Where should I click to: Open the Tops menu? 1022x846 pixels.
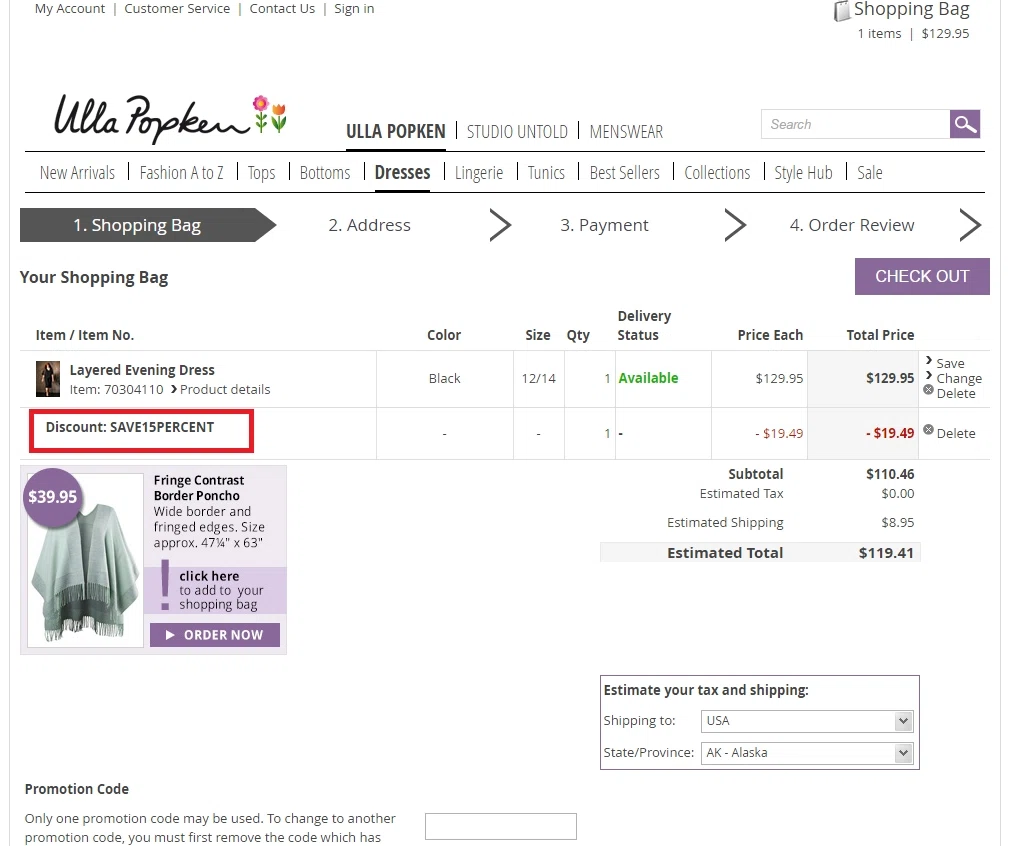(x=261, y=173)
